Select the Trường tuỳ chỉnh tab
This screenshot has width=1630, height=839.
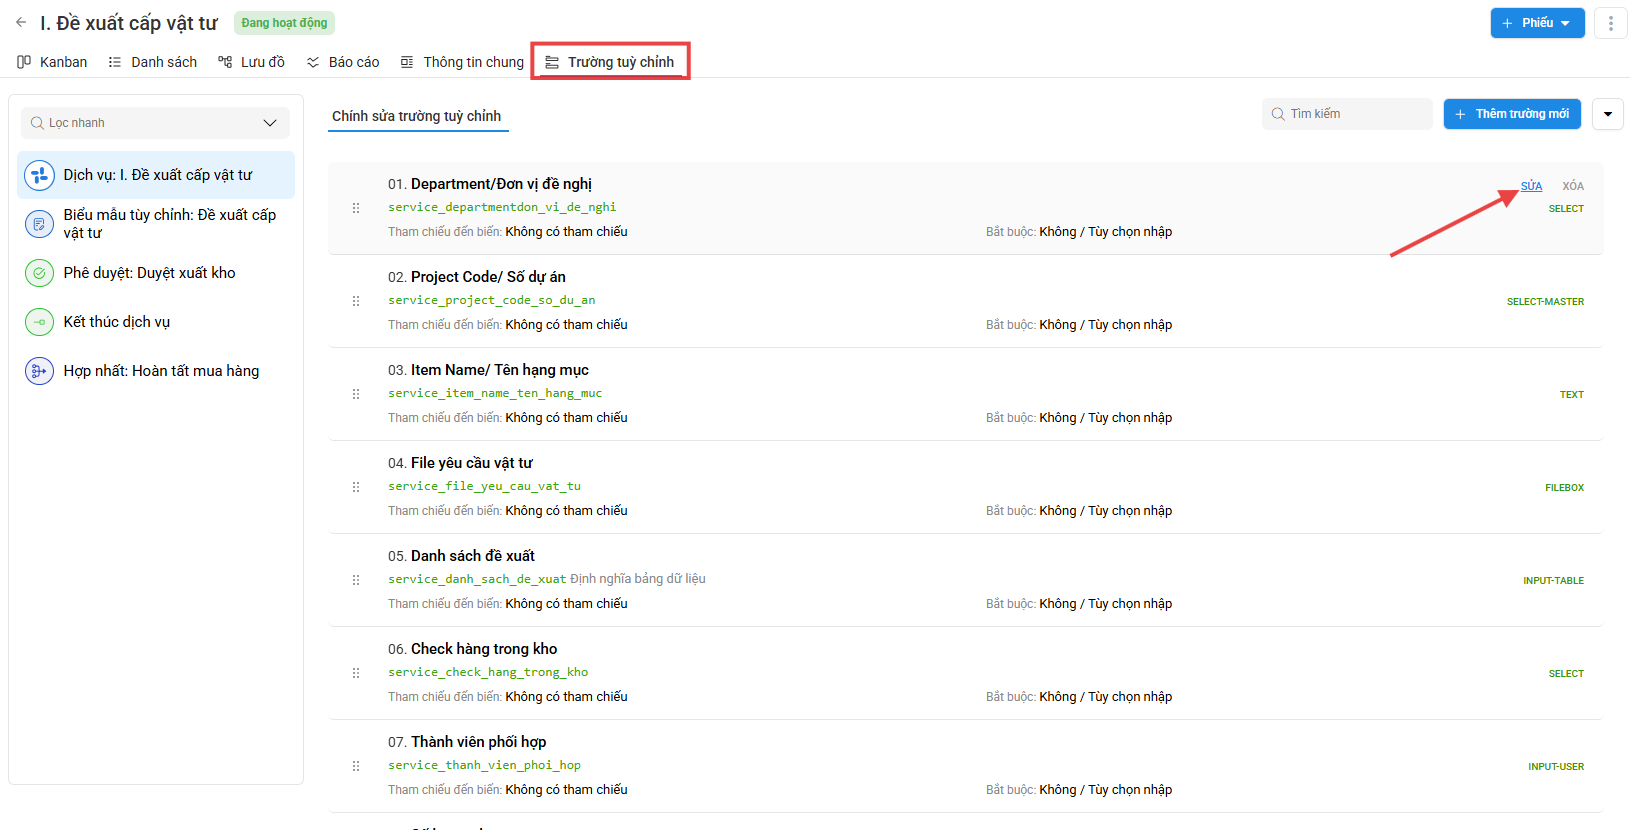[610, 62]
